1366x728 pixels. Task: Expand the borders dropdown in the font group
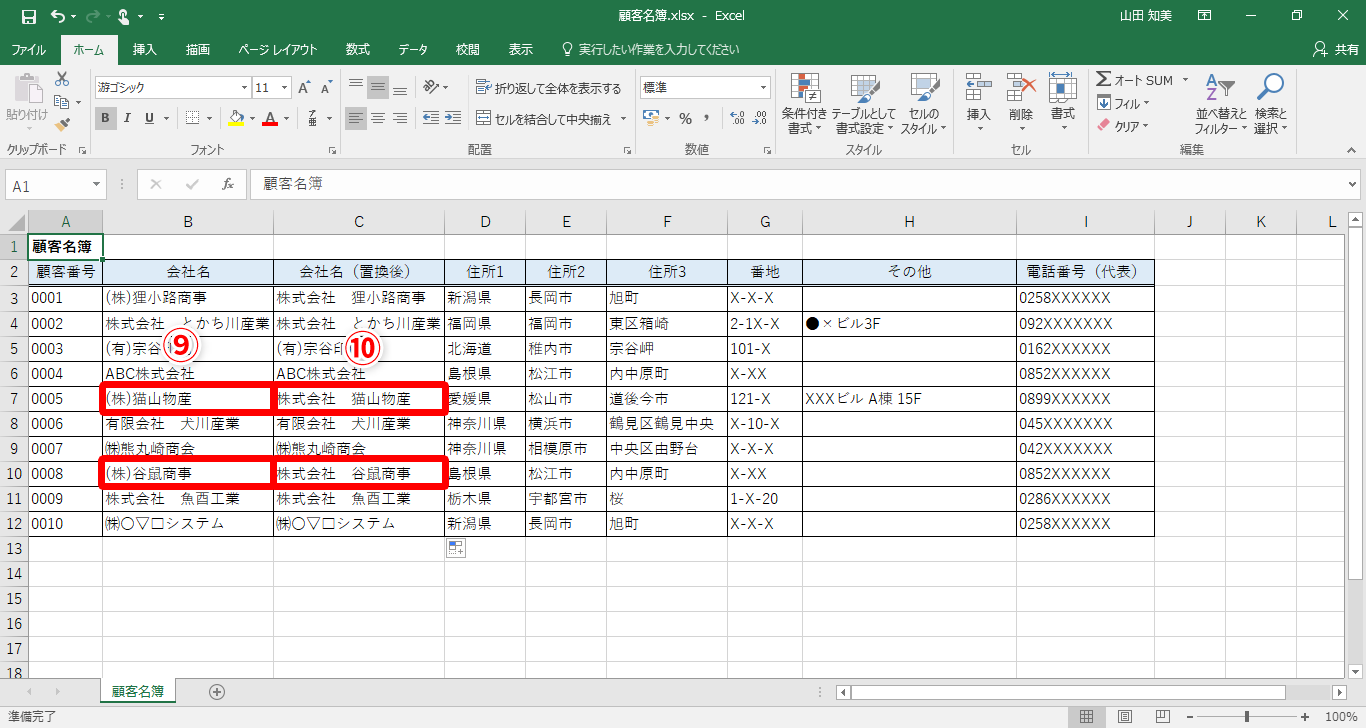pos(208,118)
